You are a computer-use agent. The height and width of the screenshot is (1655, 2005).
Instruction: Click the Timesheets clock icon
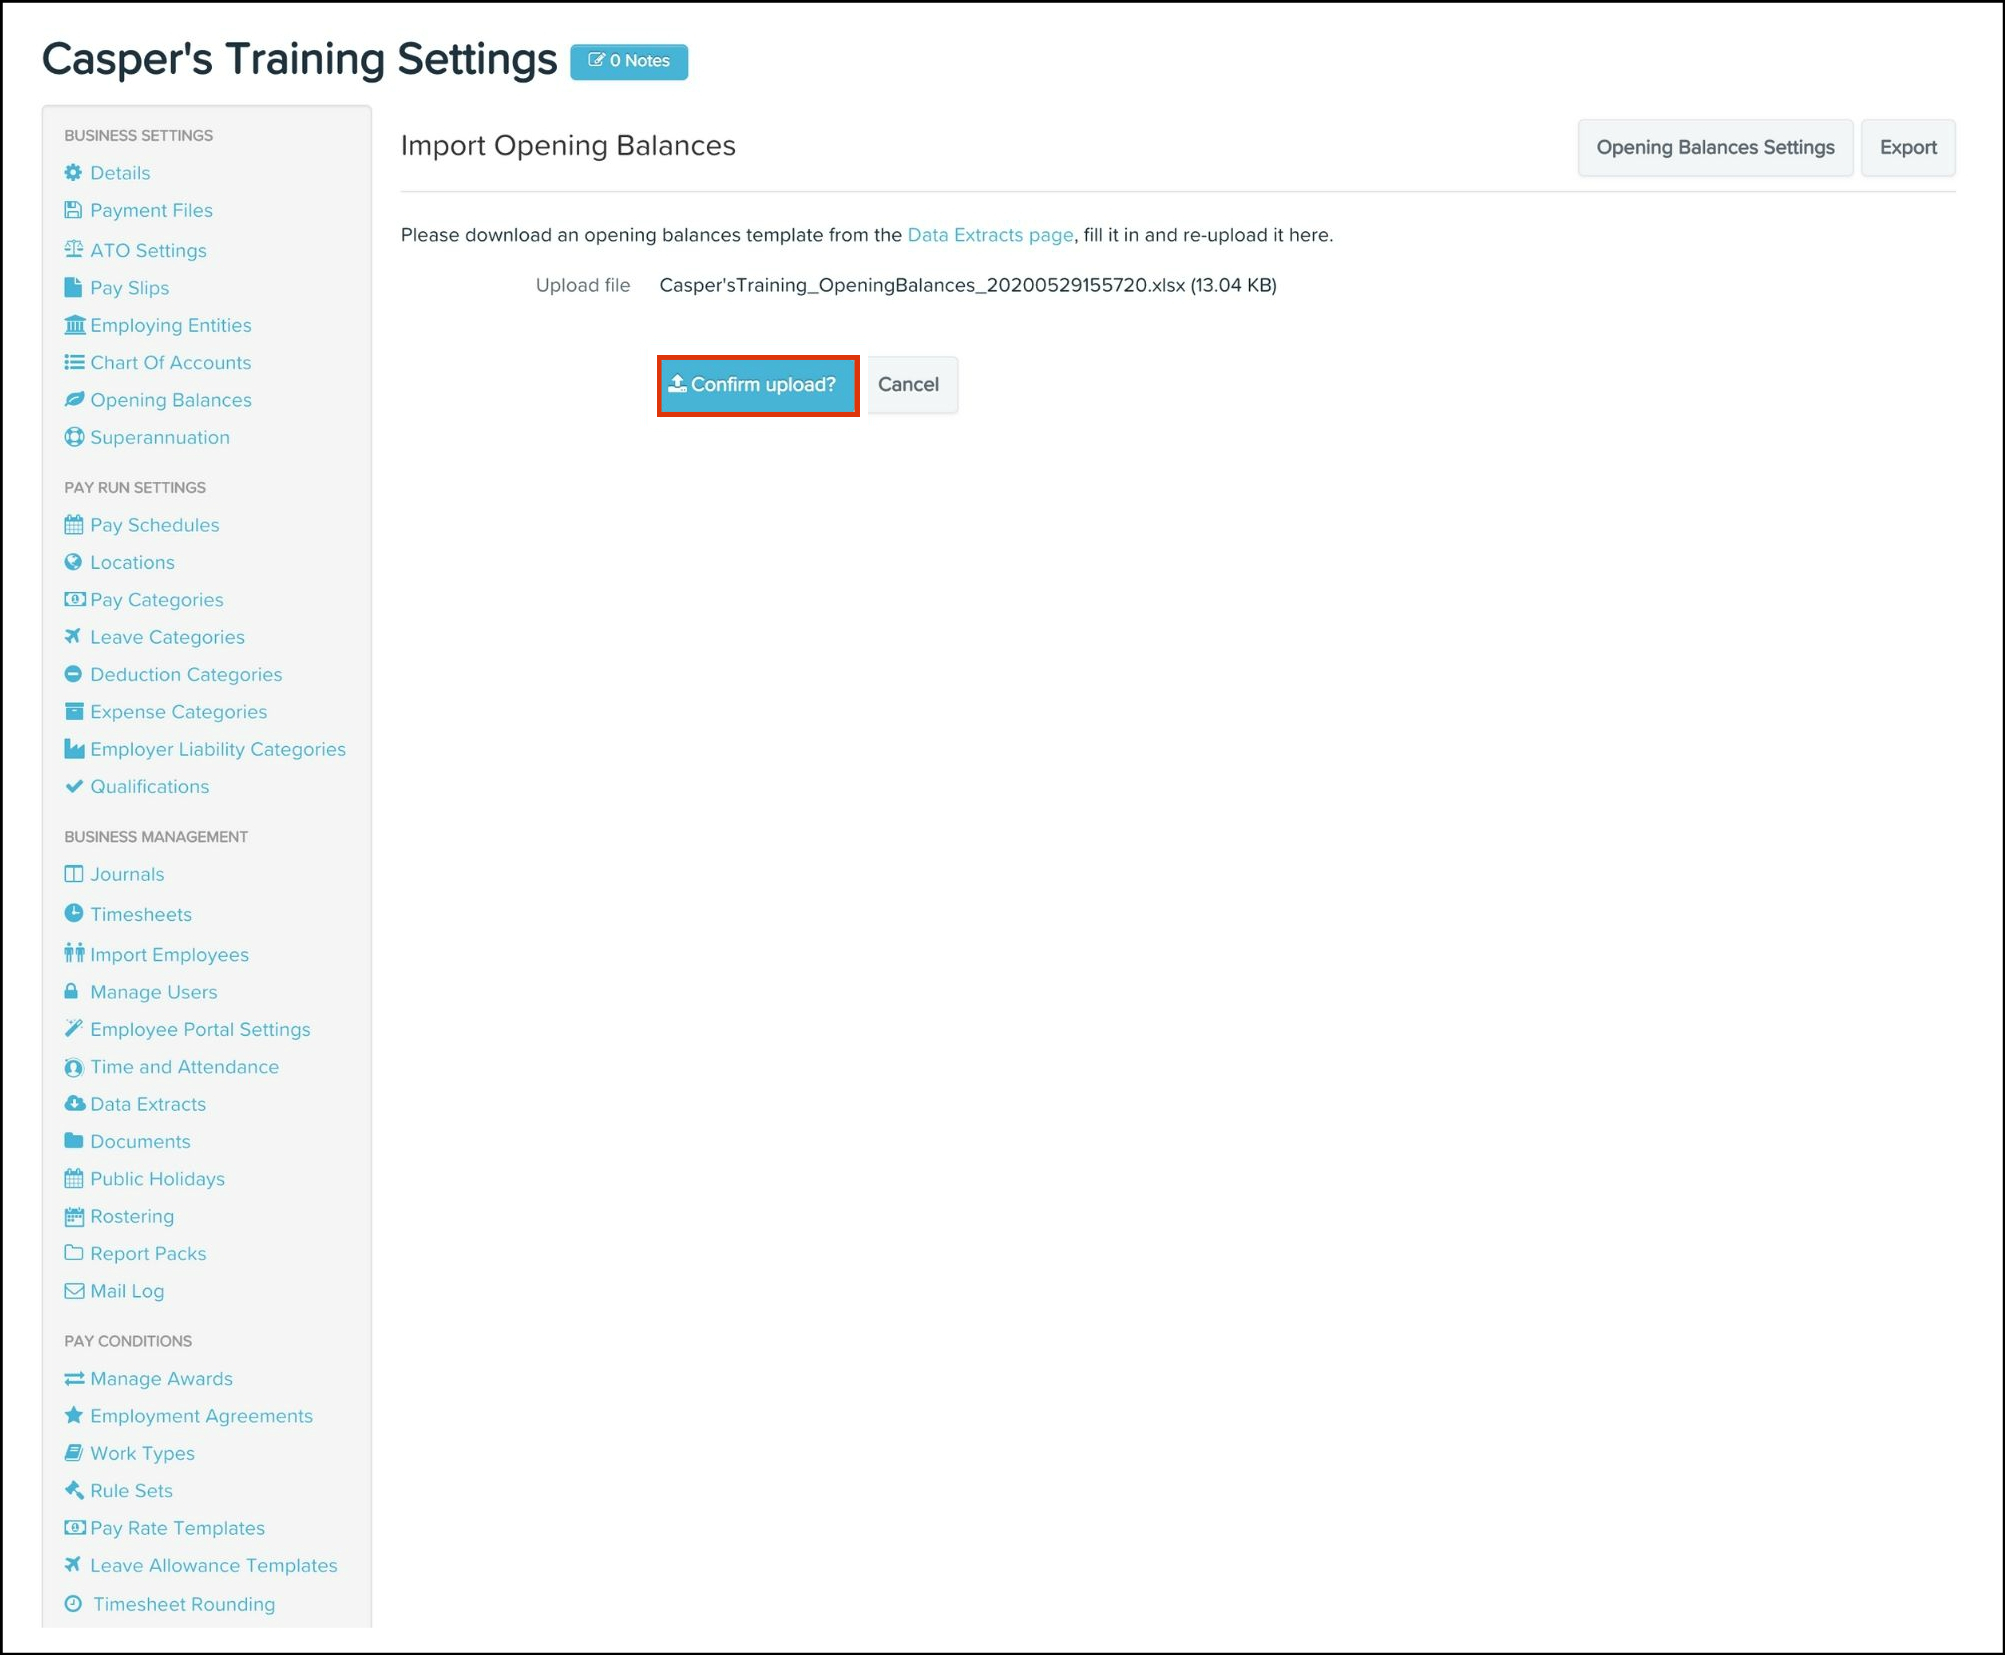[73, 914]
